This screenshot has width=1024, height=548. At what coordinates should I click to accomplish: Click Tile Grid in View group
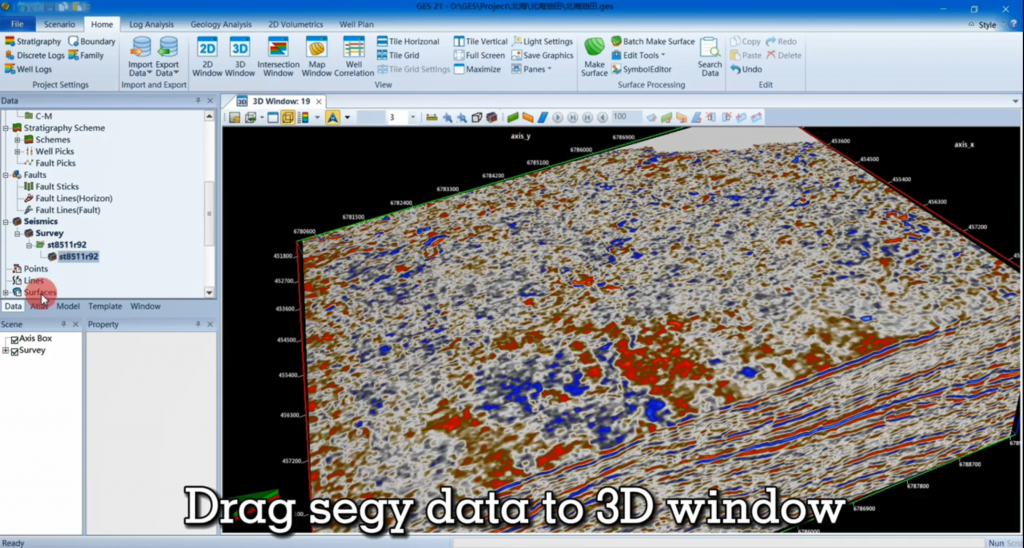click(398, 56)
